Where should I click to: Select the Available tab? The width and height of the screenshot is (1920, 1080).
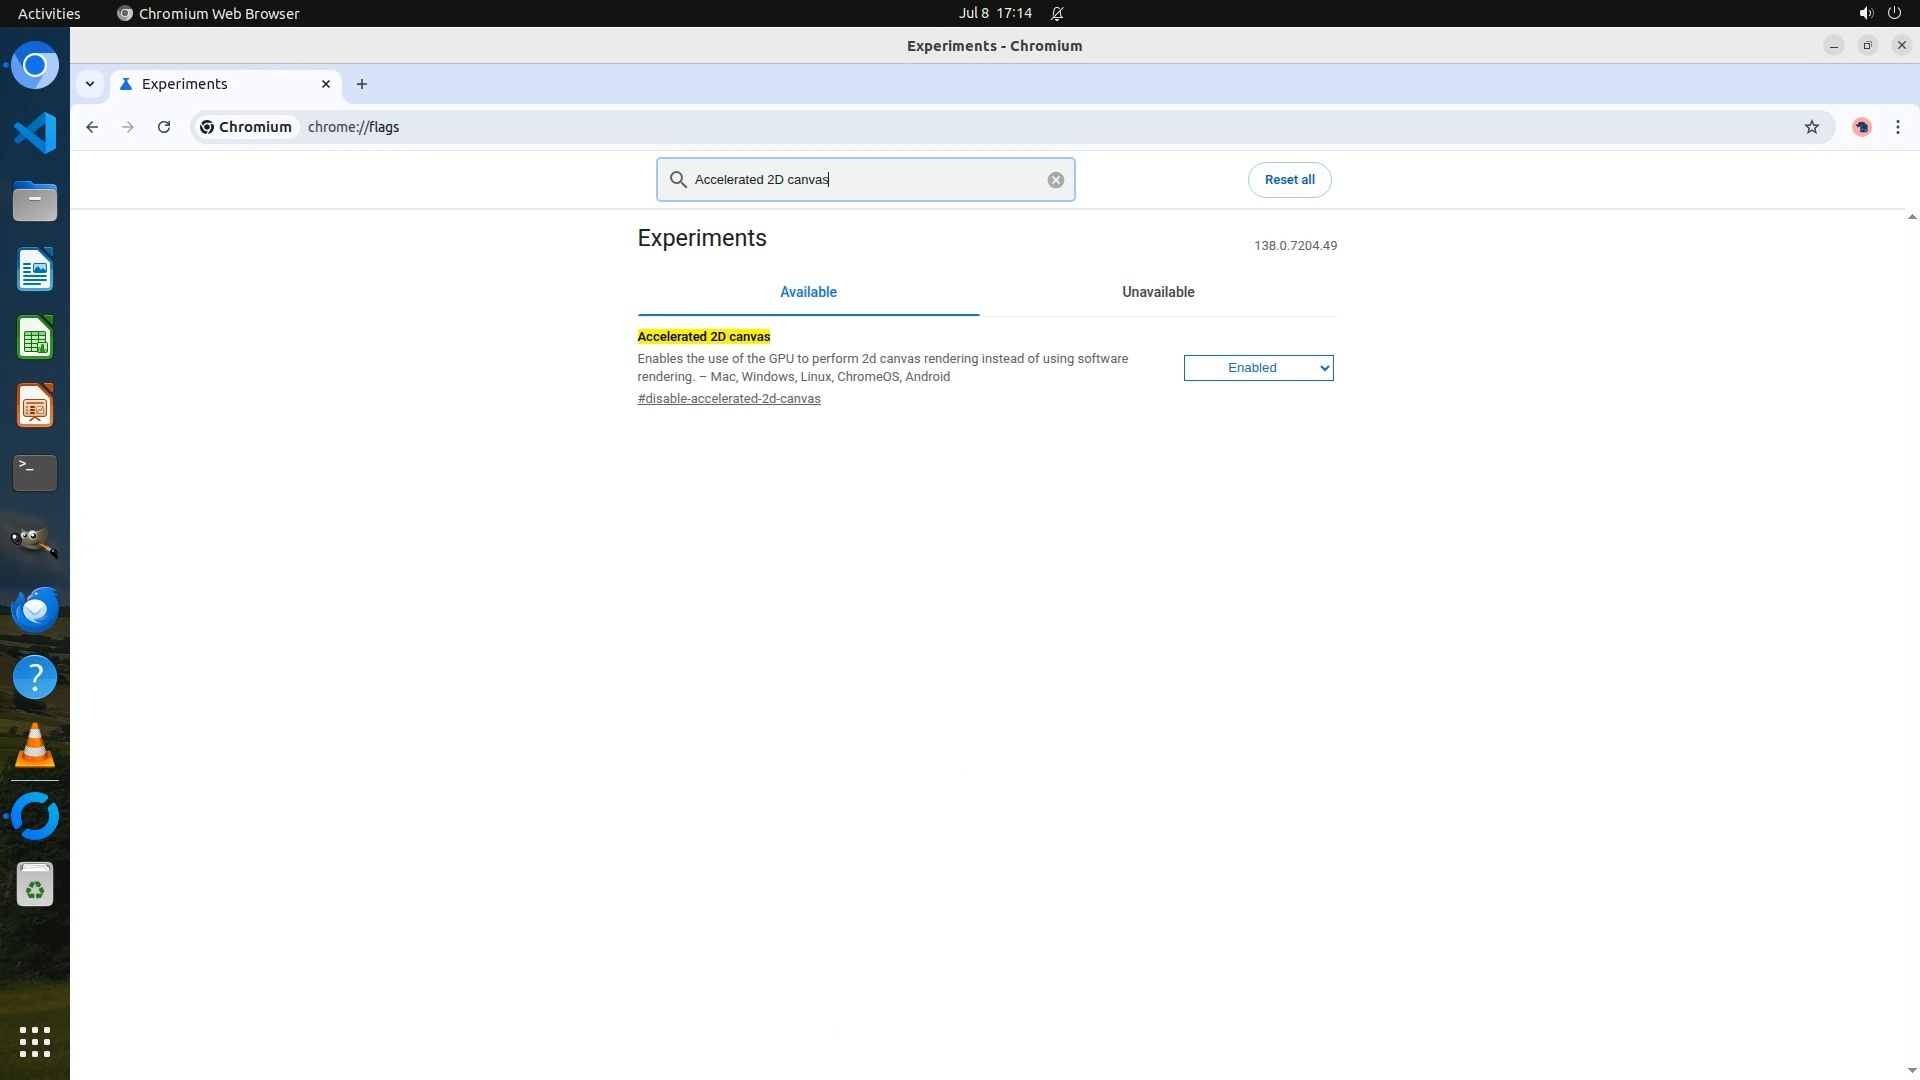pos(808,292)
